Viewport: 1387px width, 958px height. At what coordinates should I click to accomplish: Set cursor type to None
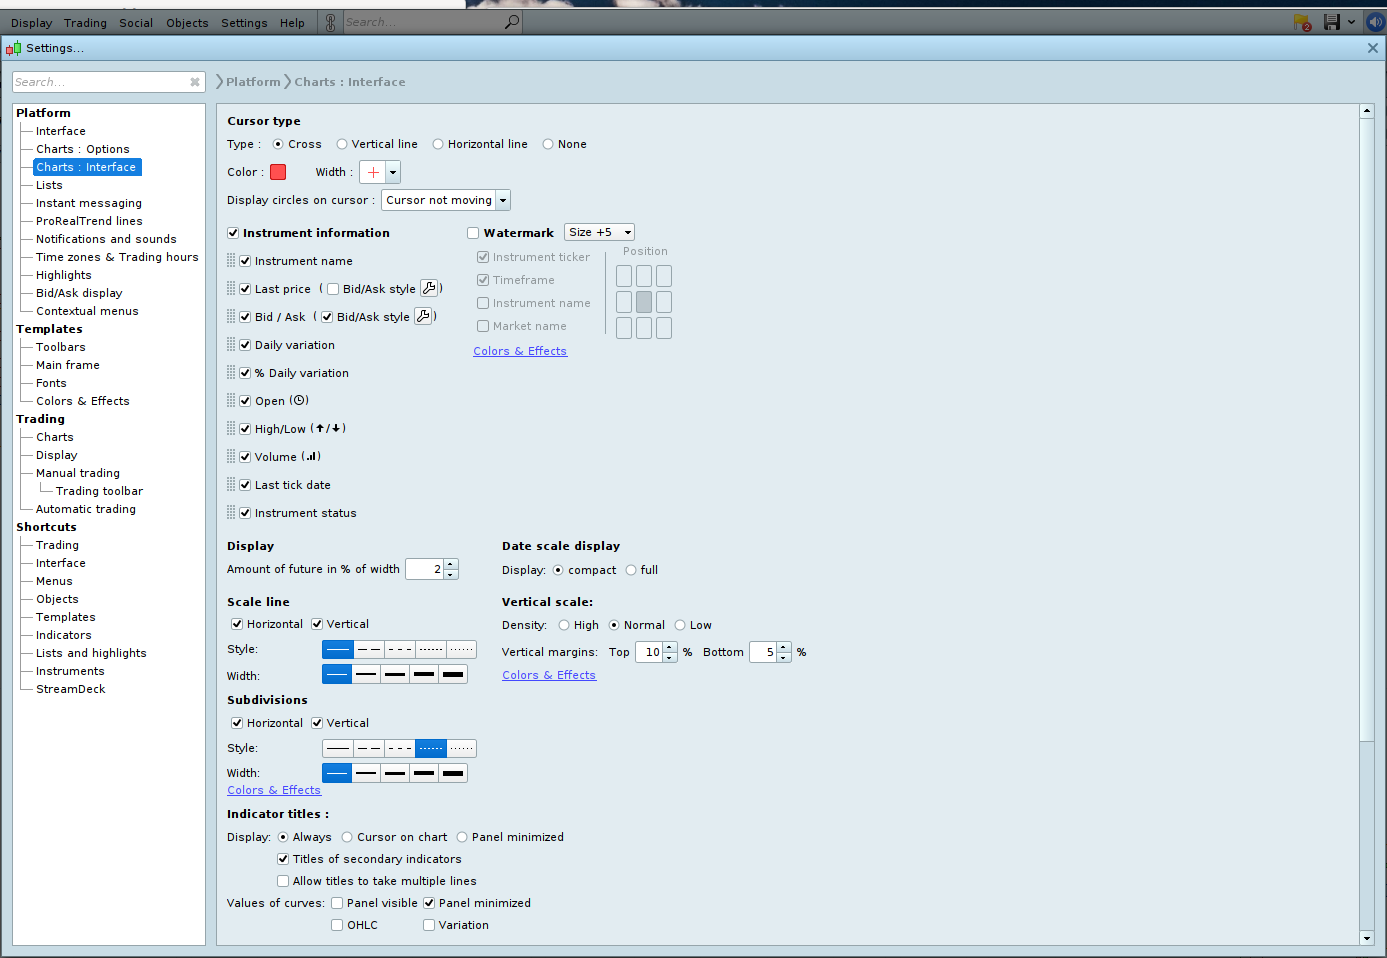(548, 144)
